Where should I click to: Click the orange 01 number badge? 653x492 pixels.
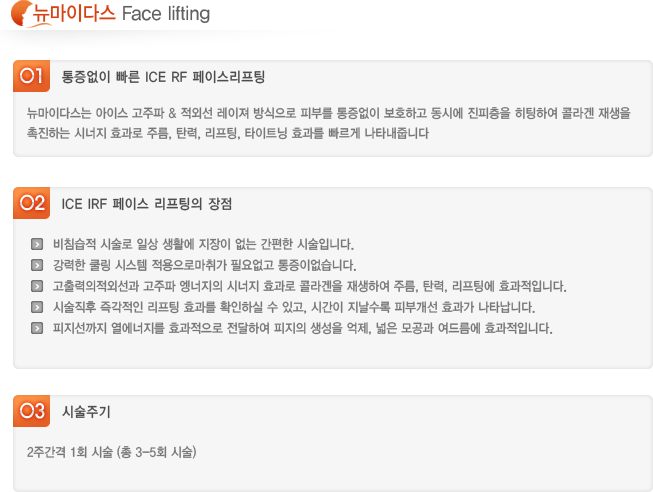click(x=31, y=76)
